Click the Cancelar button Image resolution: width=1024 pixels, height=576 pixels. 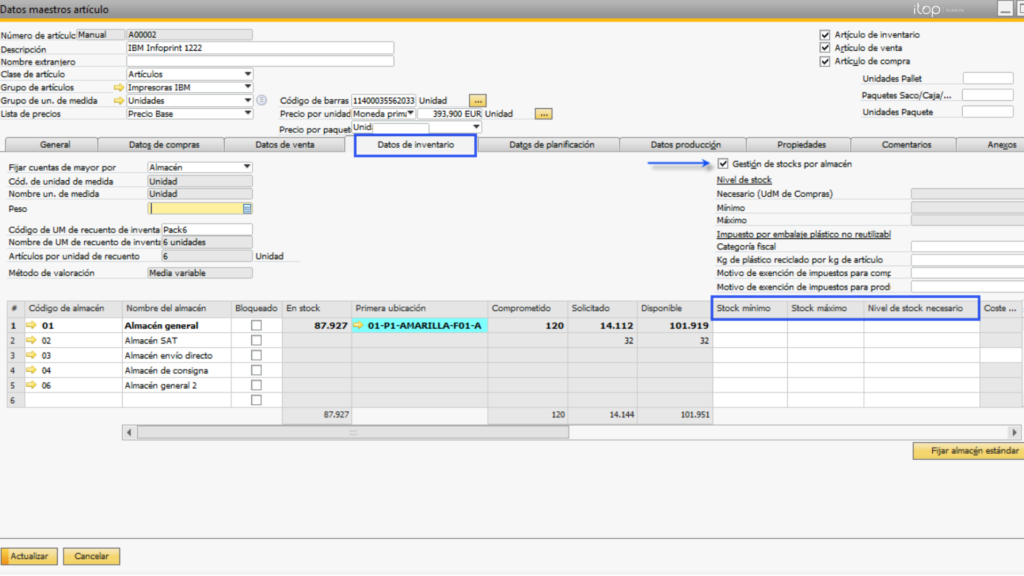91,556
